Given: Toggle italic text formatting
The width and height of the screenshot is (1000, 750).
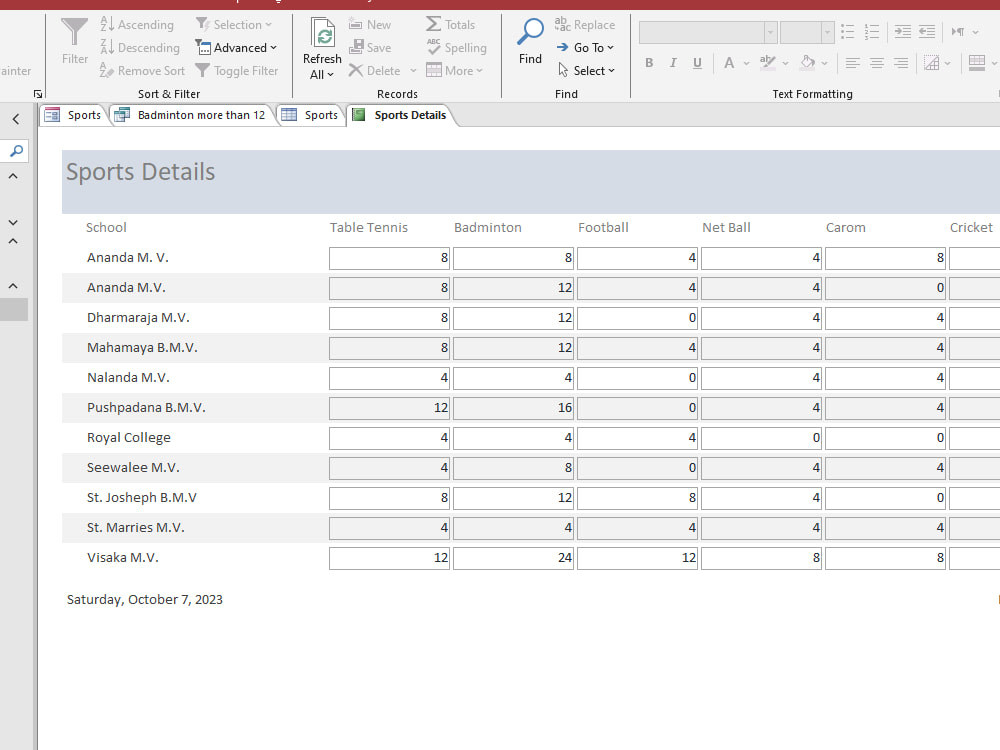Looking at the screenshot, I should click(x=672, y=62).
